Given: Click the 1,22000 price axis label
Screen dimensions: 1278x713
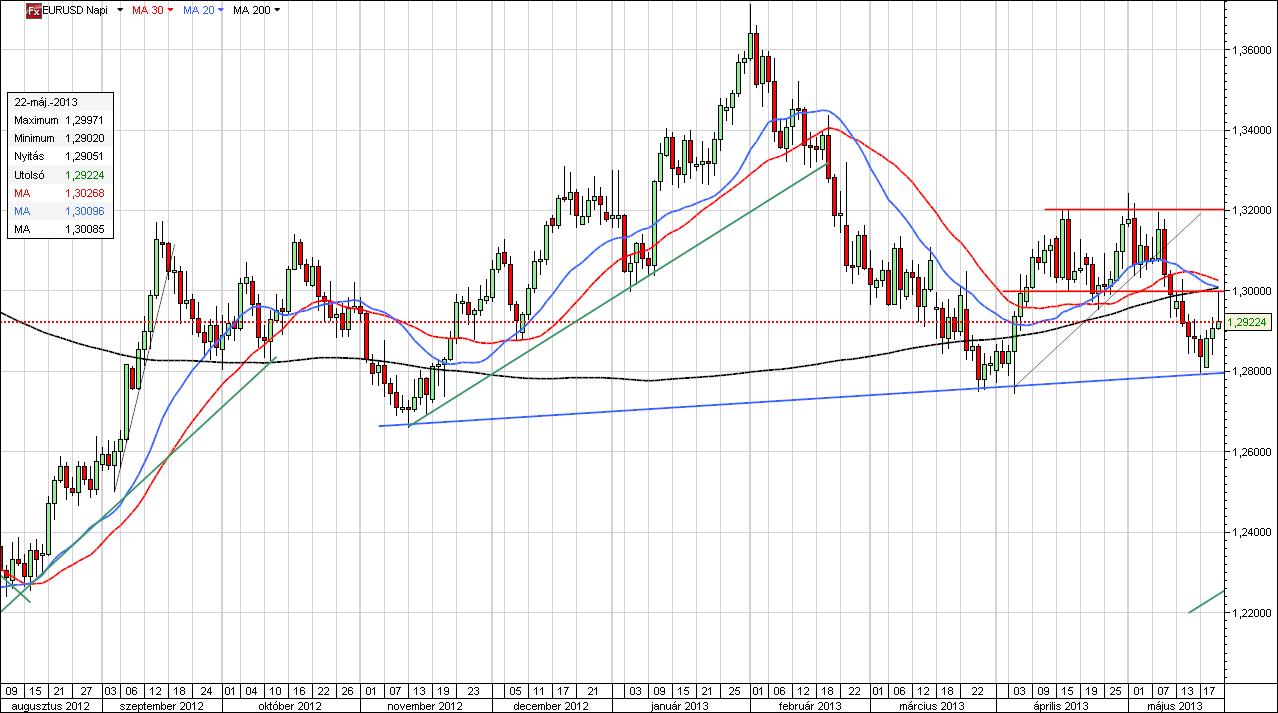Looking at the screenshot, I should pos(1250,613).
